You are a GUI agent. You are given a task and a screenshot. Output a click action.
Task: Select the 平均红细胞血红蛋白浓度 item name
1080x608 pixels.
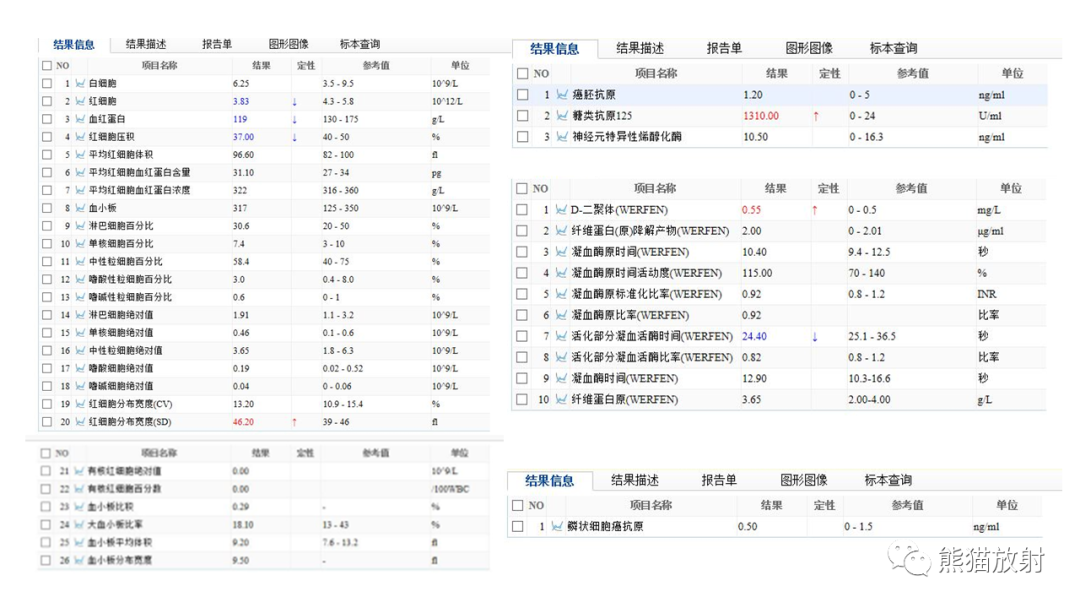pos(140,190)
